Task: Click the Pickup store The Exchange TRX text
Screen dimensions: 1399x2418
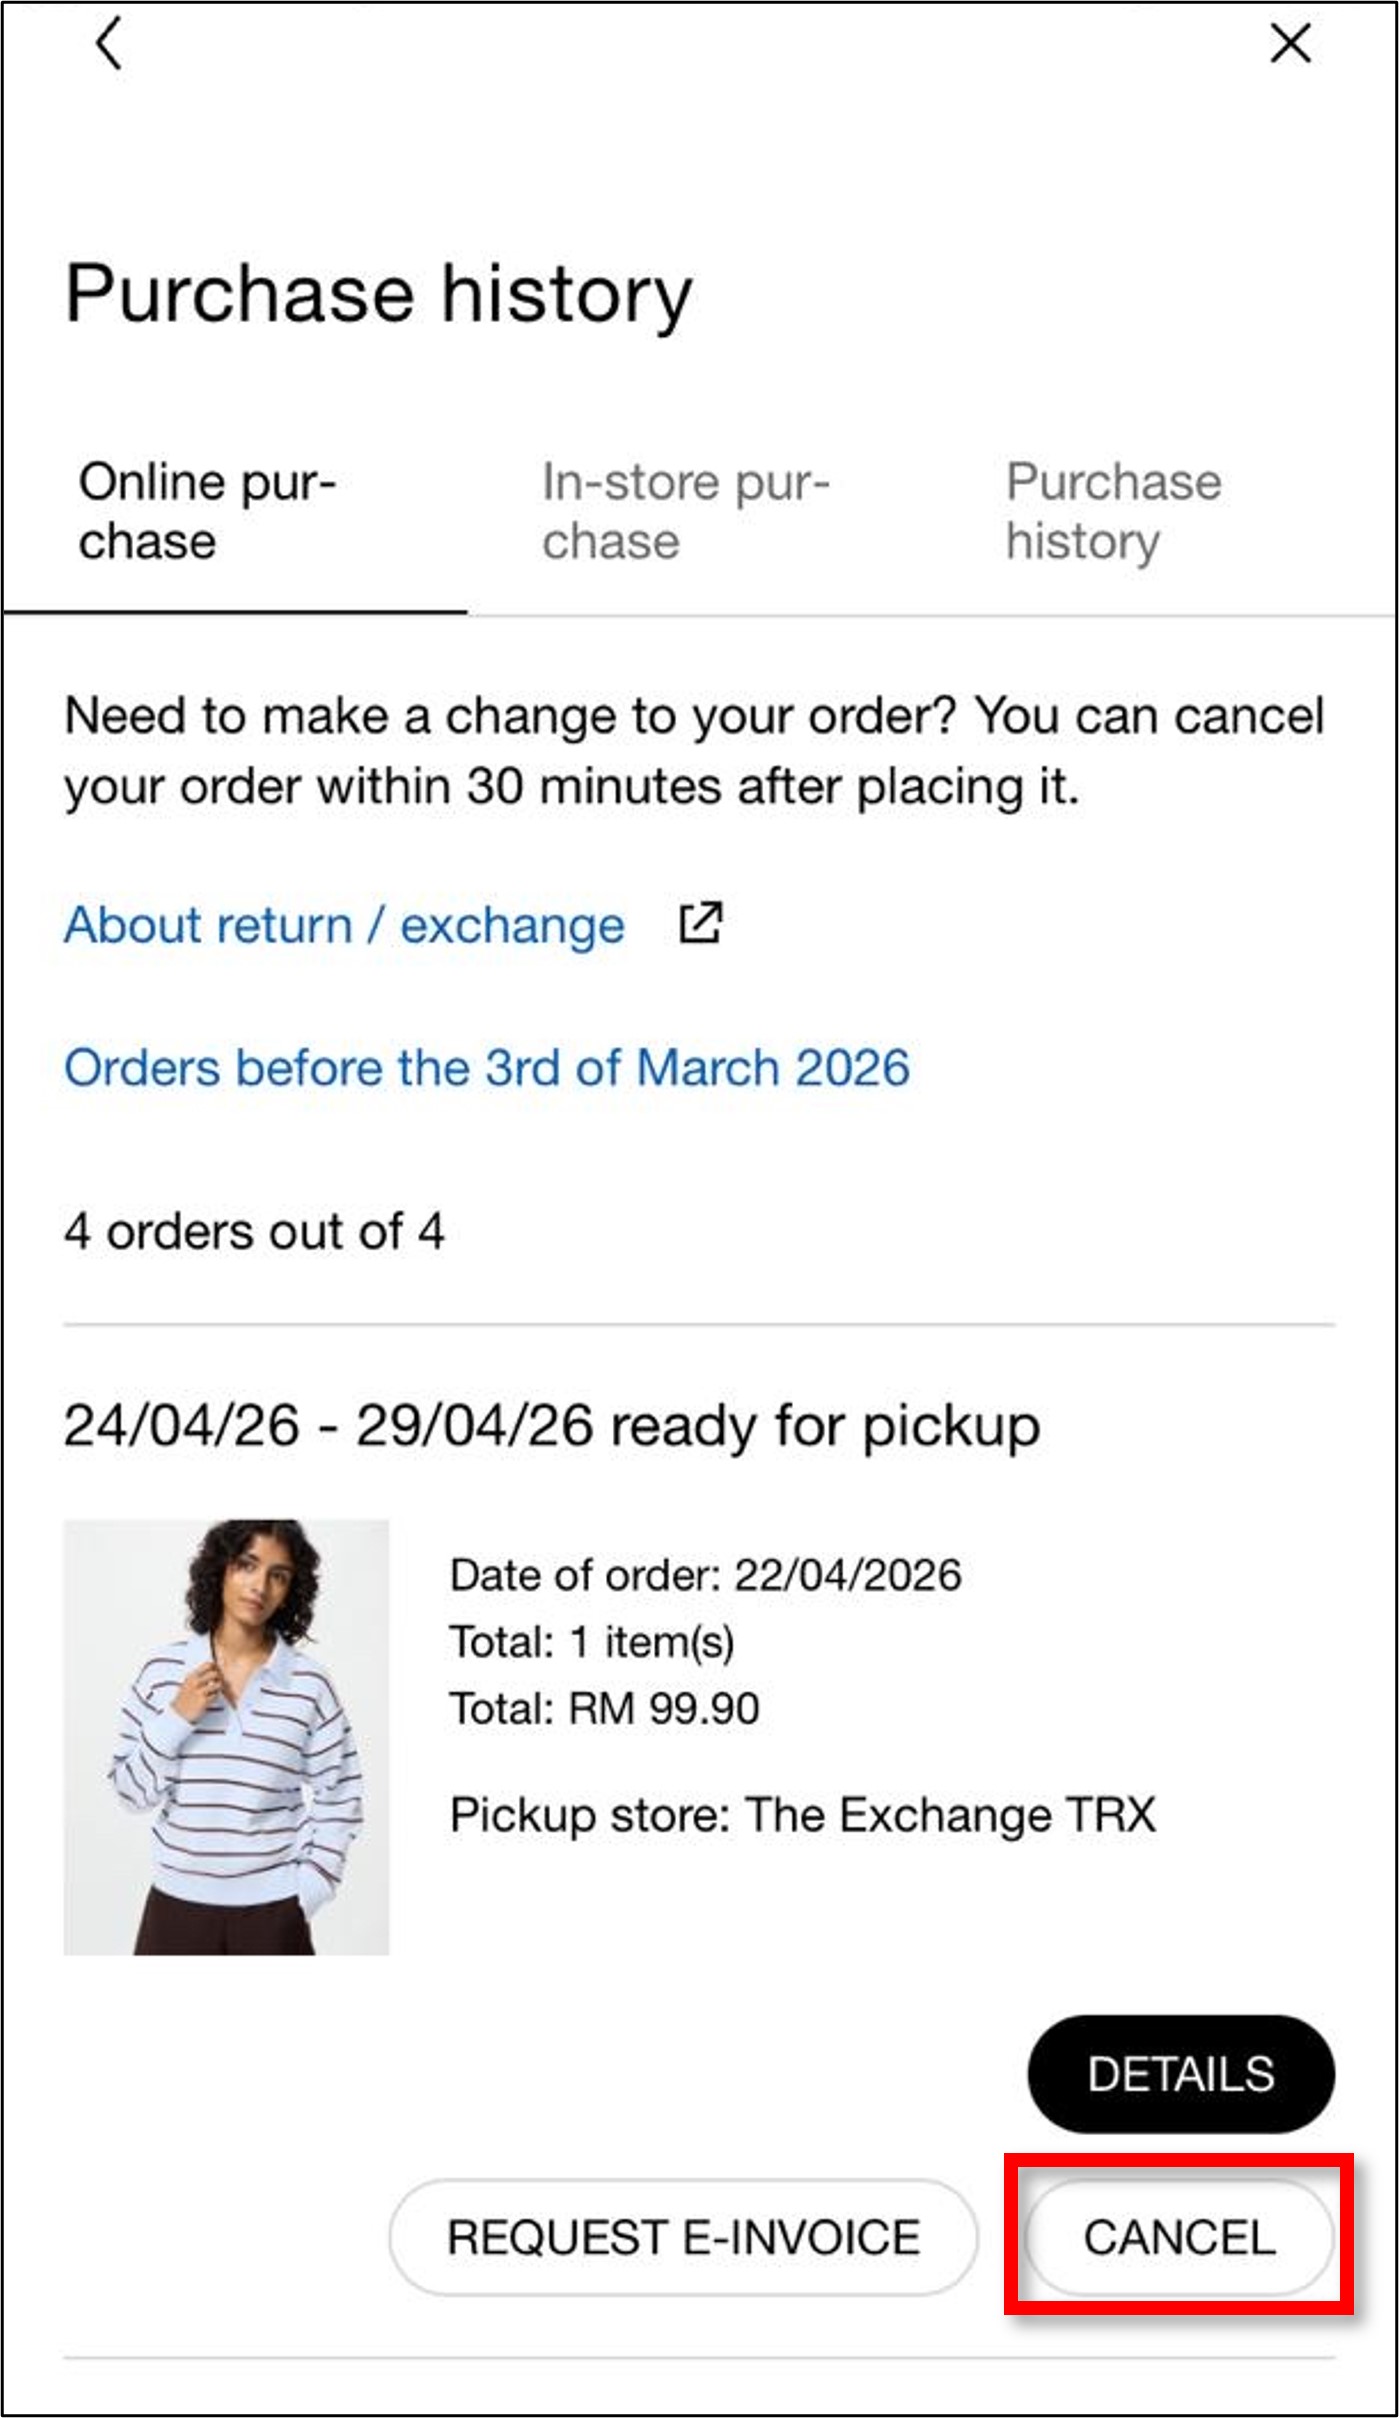Action: point(802,1815)
